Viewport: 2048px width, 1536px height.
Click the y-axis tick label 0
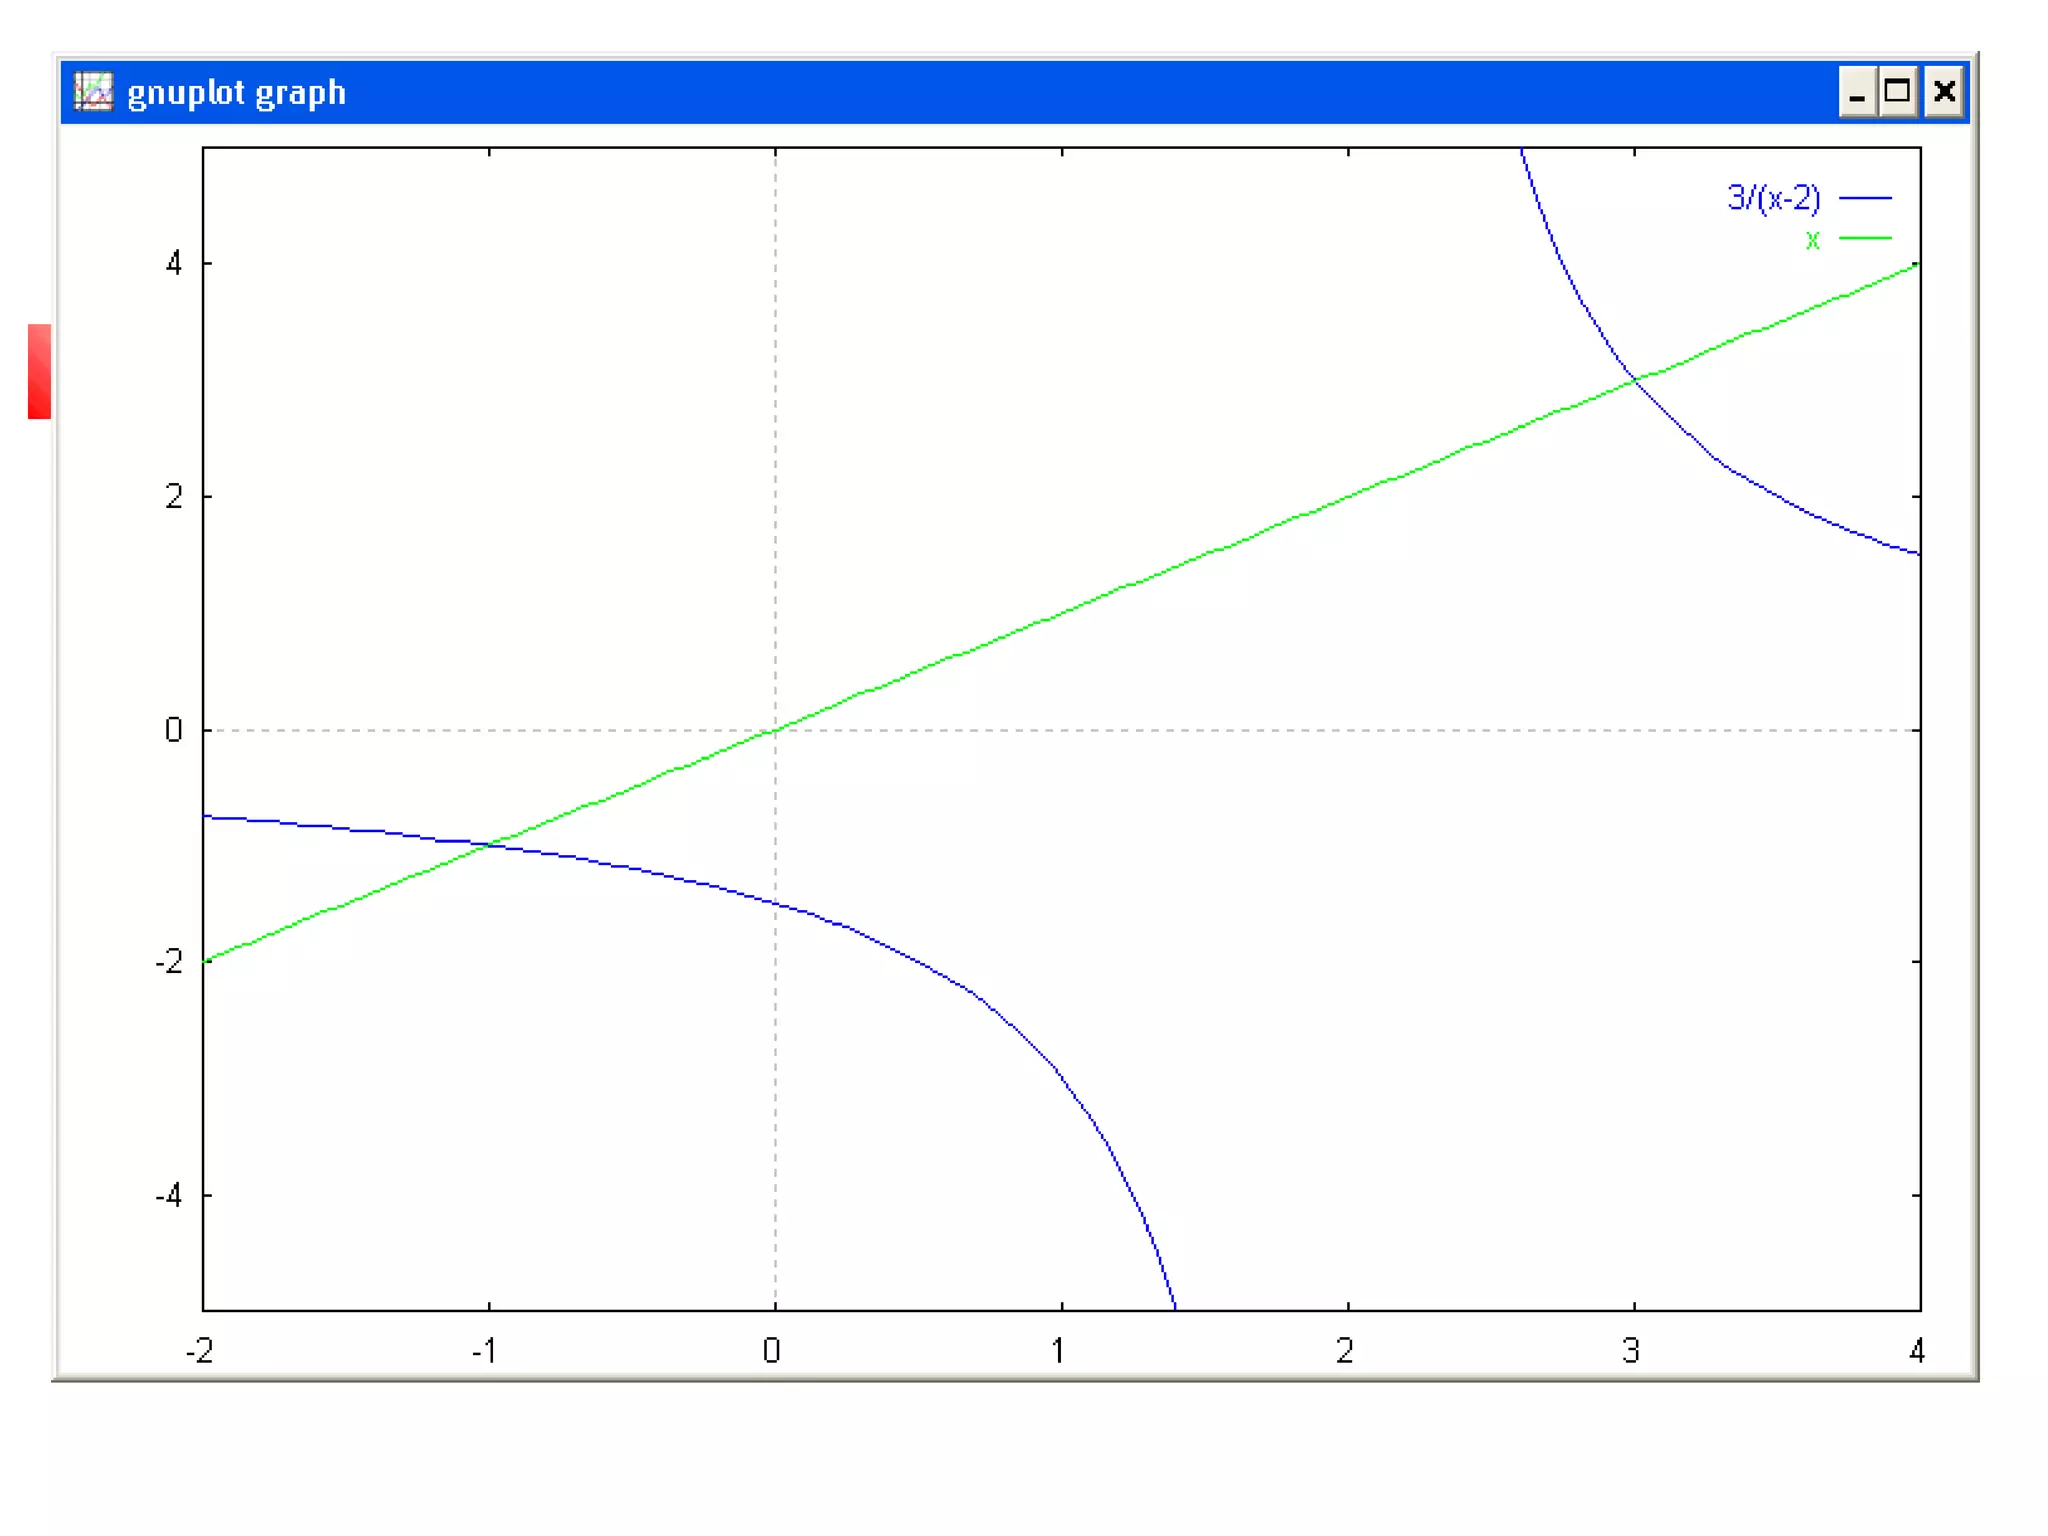tap(174, 730)
